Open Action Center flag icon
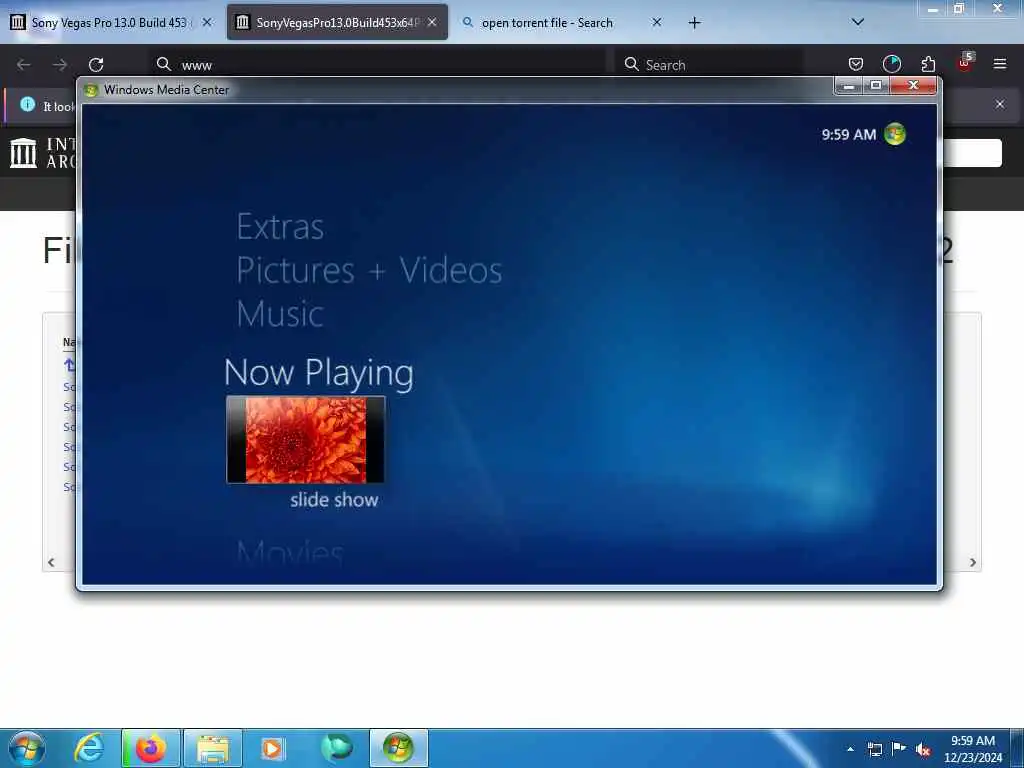The width and height of the screenshot is (1024, 768). tap(899, 749)
